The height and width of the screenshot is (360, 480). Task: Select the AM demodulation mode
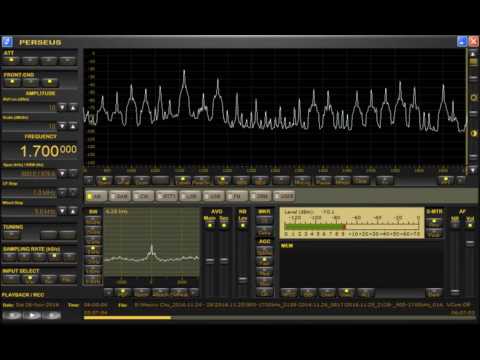[x=96, y=196]
